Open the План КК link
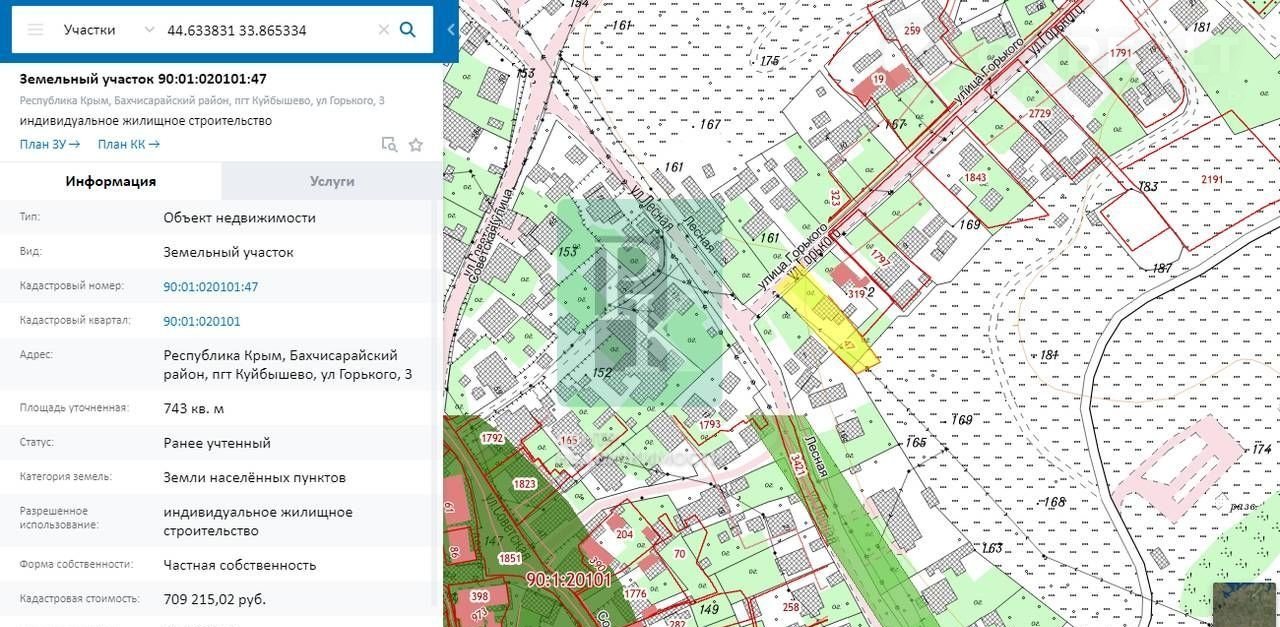Screen dimensions: 1280x627 click(x=128, y=144)
